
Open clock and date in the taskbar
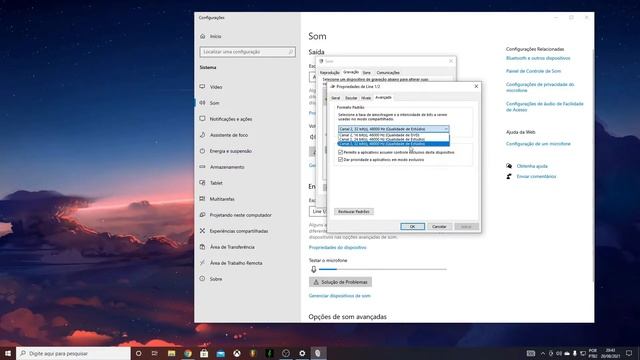pos(610,353)
